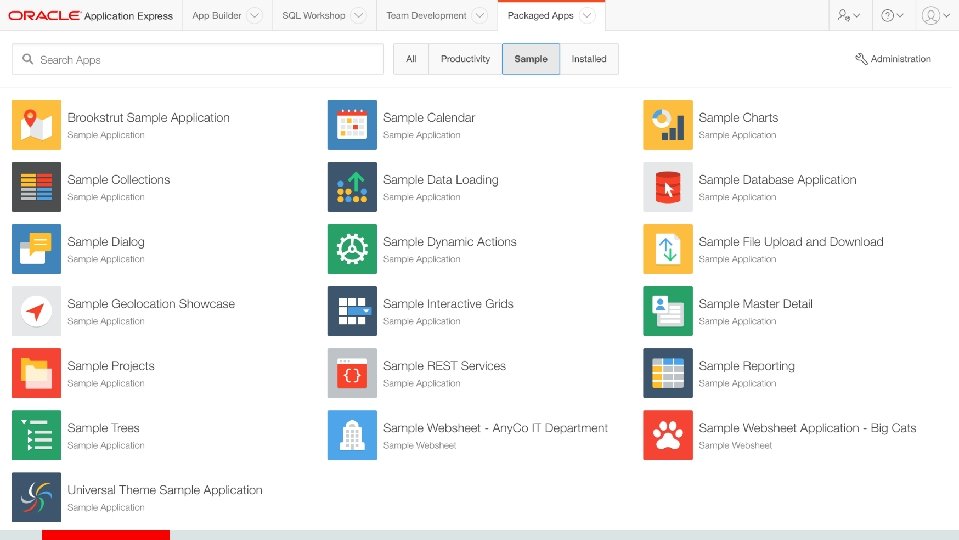The image size is (959, 540).
Task: Open the Sample Projects title
Action: (x=111, y=366)
